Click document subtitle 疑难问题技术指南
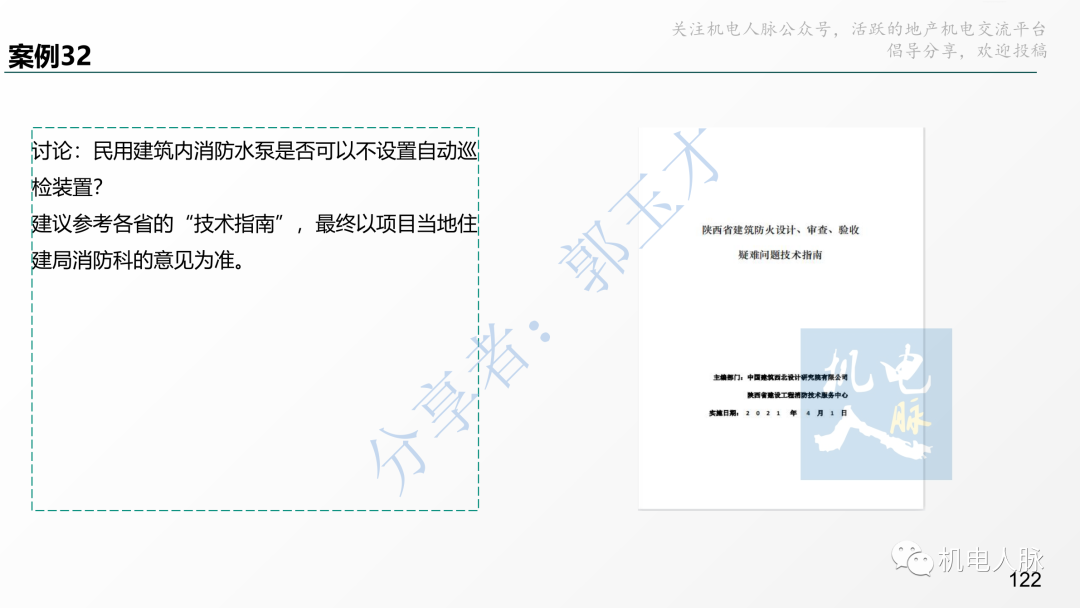The height and width of the screenshot is (608, 1080). coord(780,255)
